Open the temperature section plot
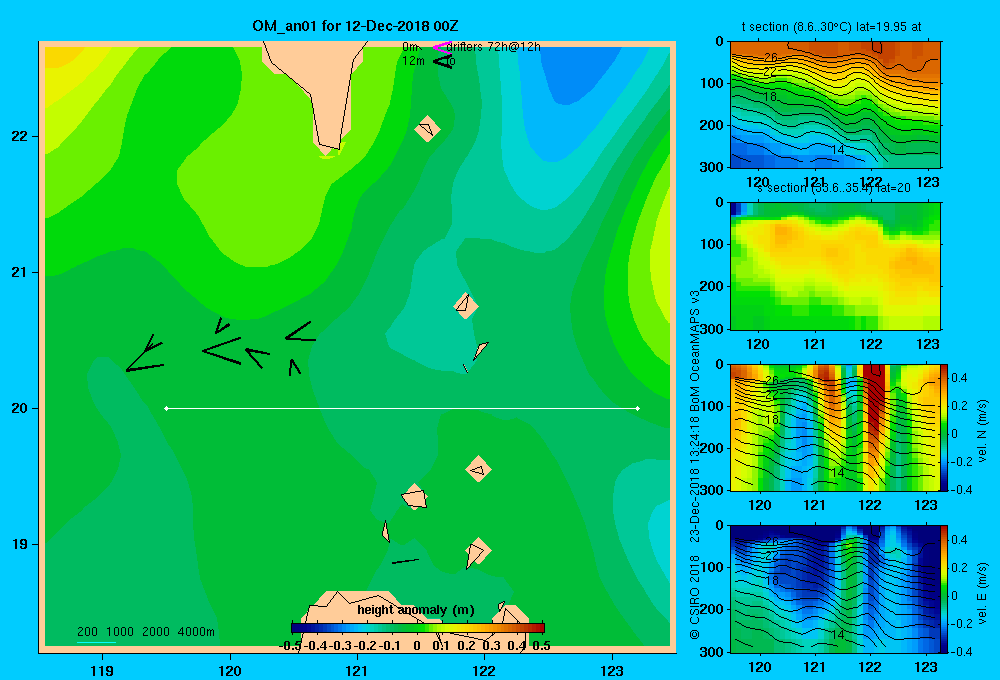Screen dimensions: 1000x680 [x=835, y=105]
